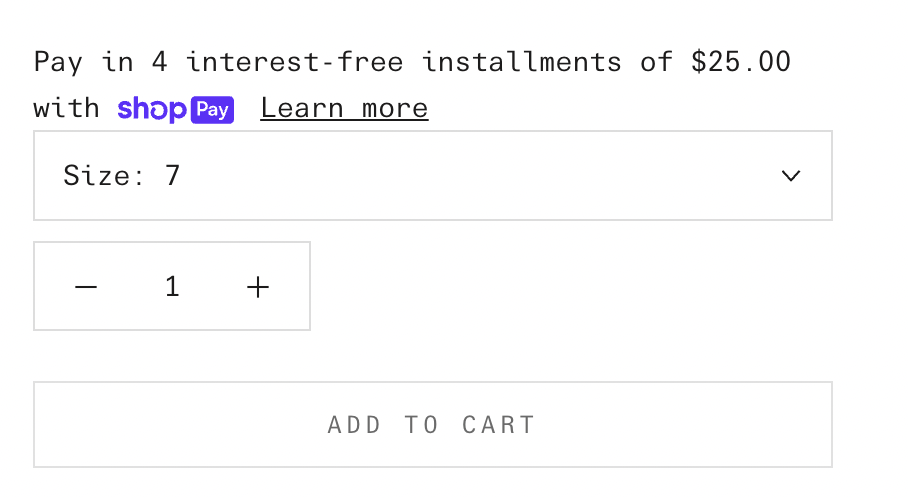Focus the quantity input field

click(172, 287)
